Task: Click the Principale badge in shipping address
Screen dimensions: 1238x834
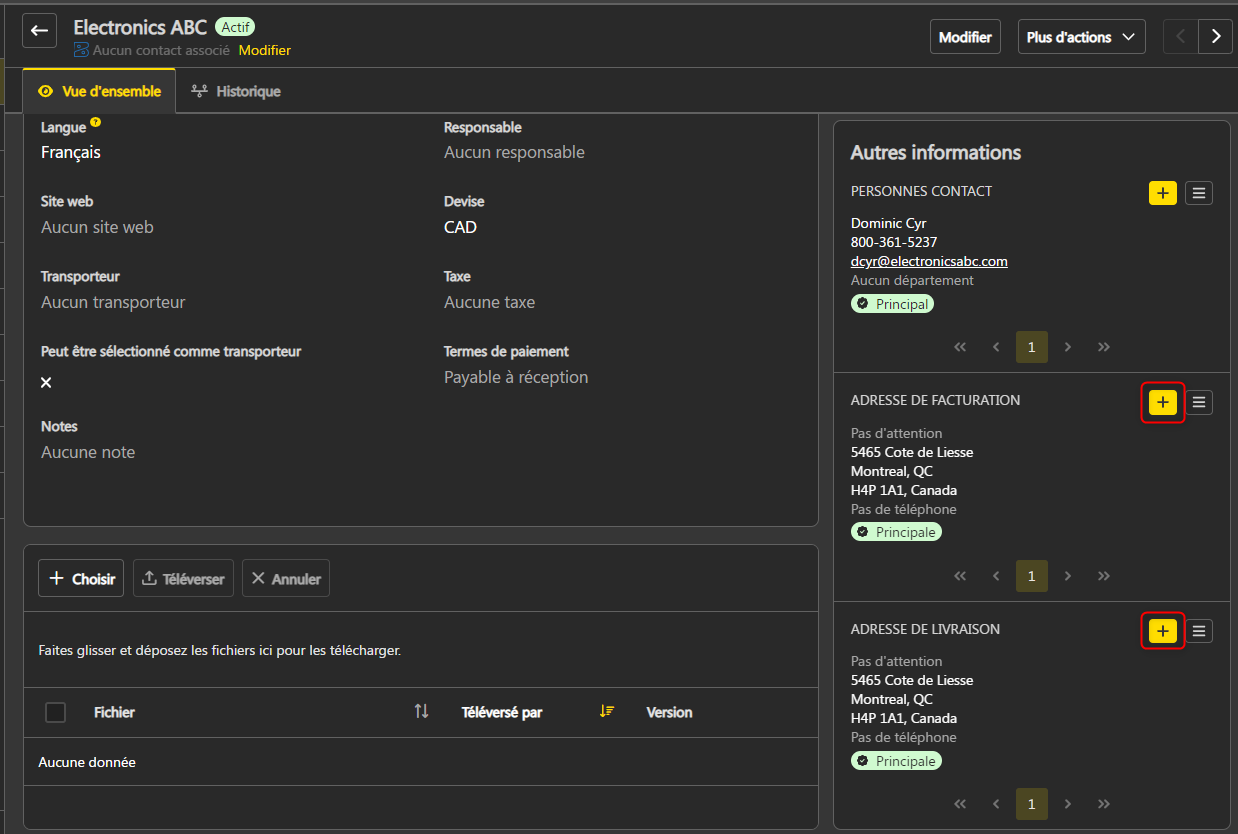Action: coord(896,760)
